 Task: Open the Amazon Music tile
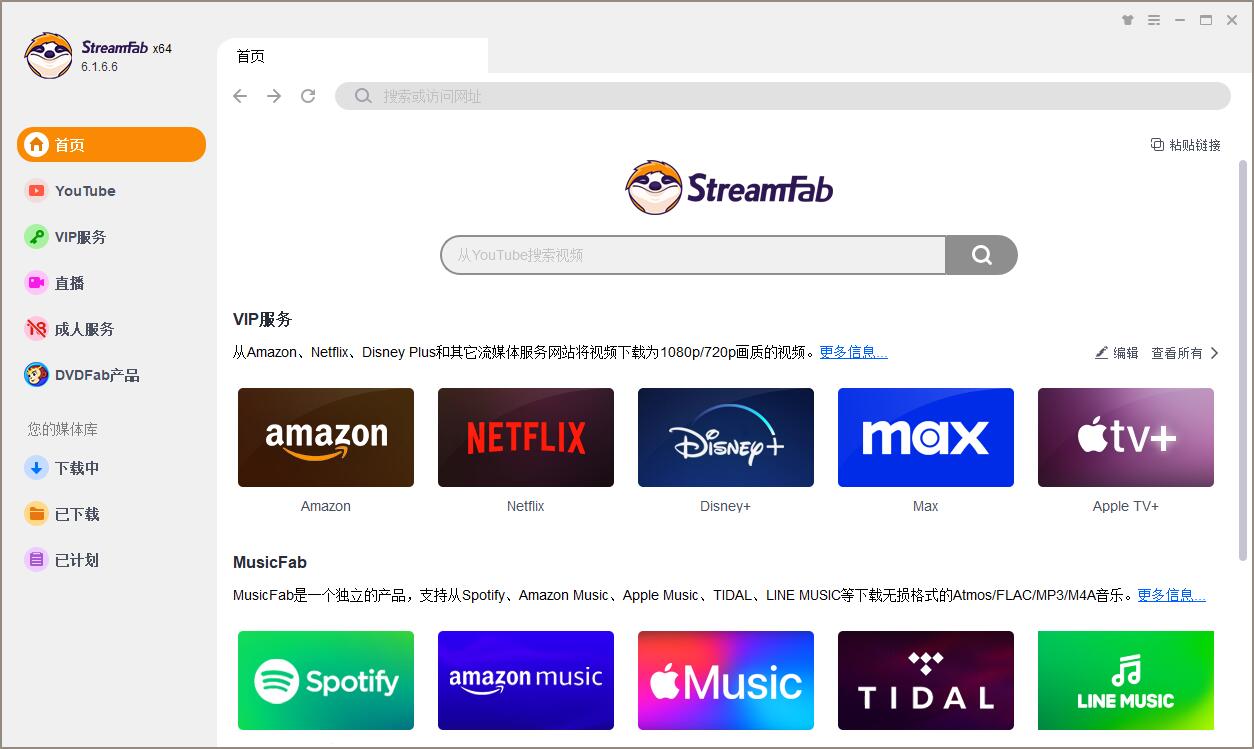[526, 680]
